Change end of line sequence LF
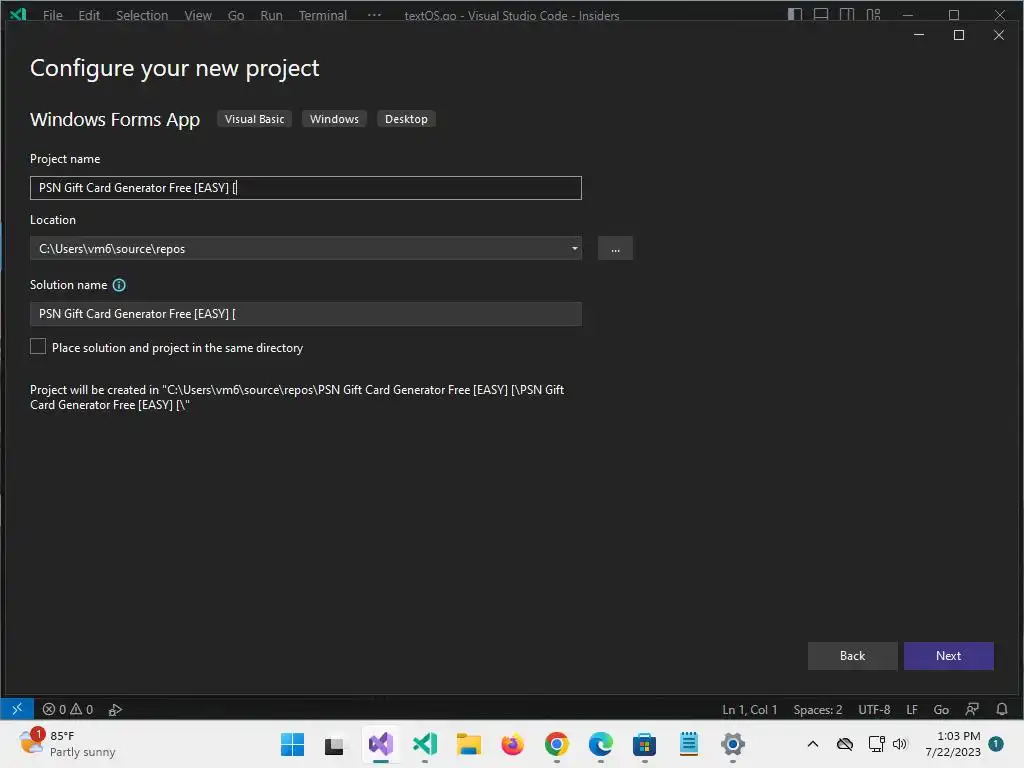 912,710
